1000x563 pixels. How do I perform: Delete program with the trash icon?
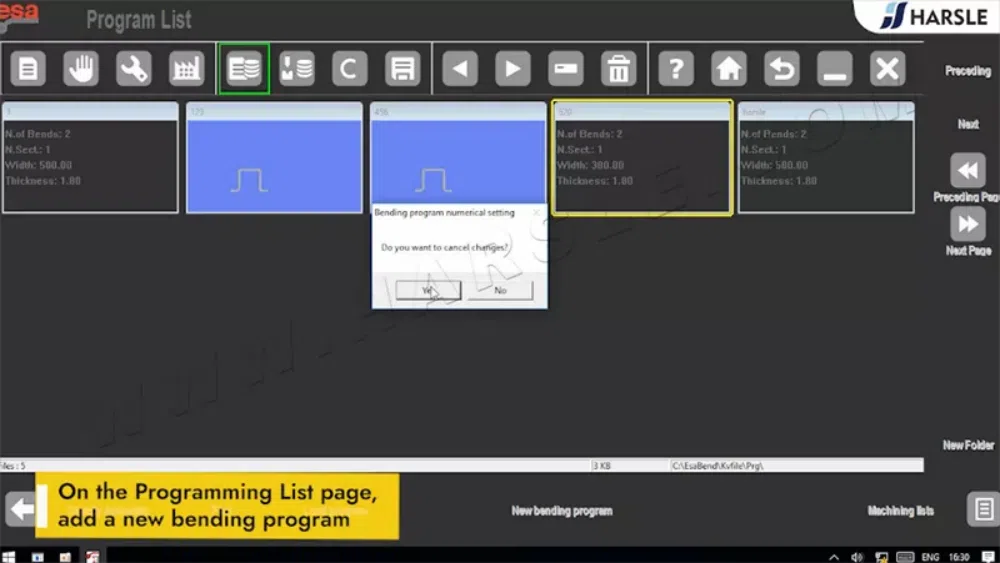[x=619, y=68]
